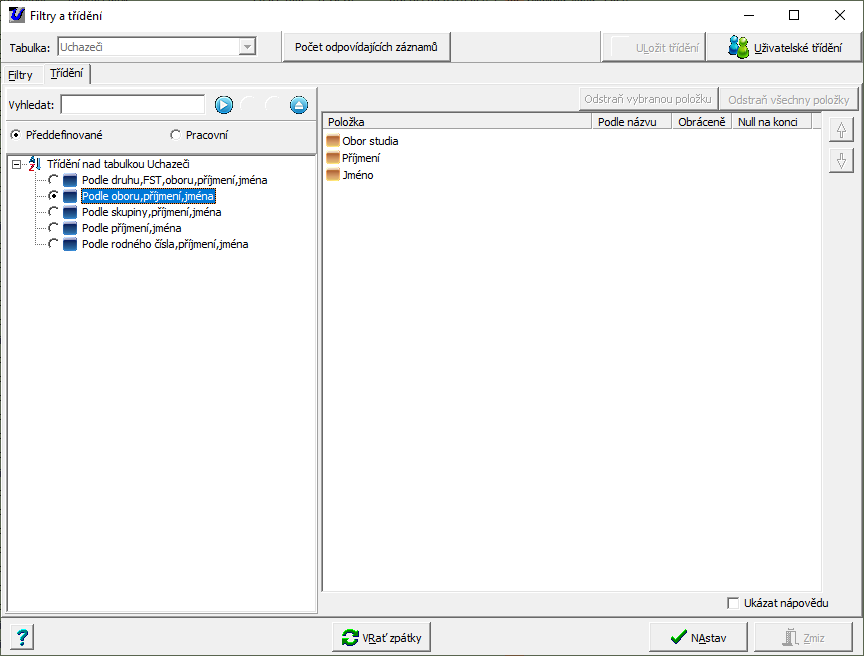Click the Vrať zpátky button
This screenshot has width=864, height=656.
pyautogui.click(x=381, y=637)
